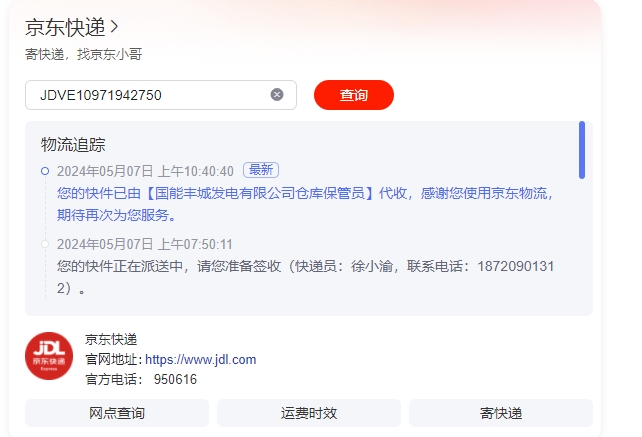
Task: Focus the tracking number input field
Action: 160,95
